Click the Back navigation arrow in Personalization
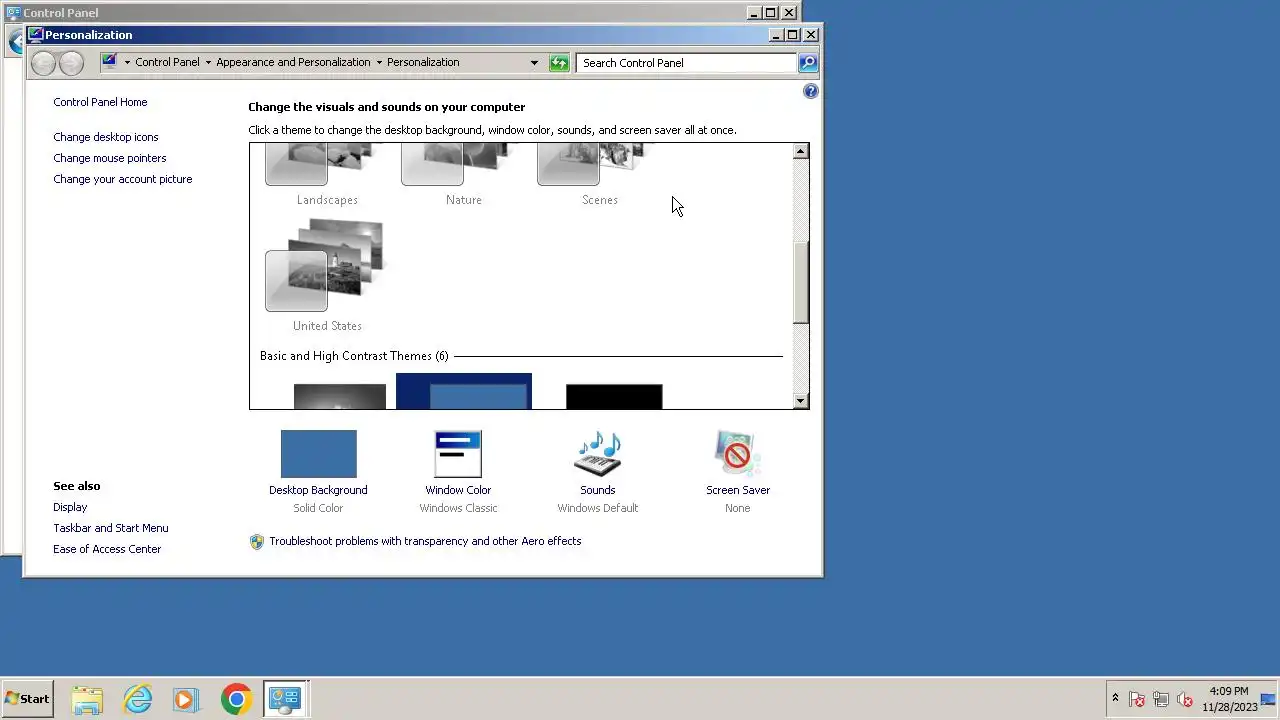This screenshot has height=720, width=1280. click(43, 63)
